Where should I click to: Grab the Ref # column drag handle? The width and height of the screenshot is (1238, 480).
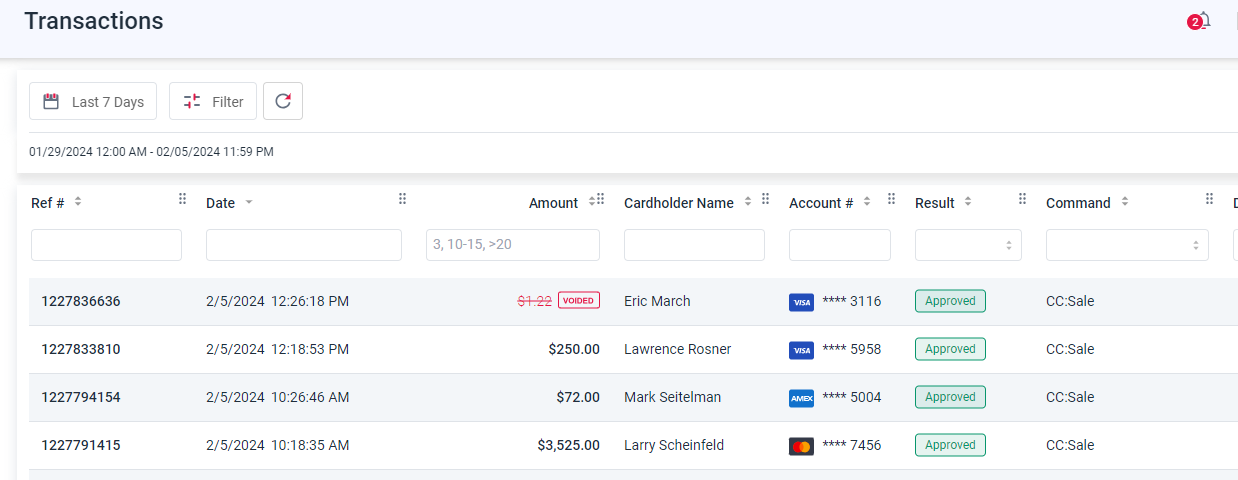pos(182,199)
